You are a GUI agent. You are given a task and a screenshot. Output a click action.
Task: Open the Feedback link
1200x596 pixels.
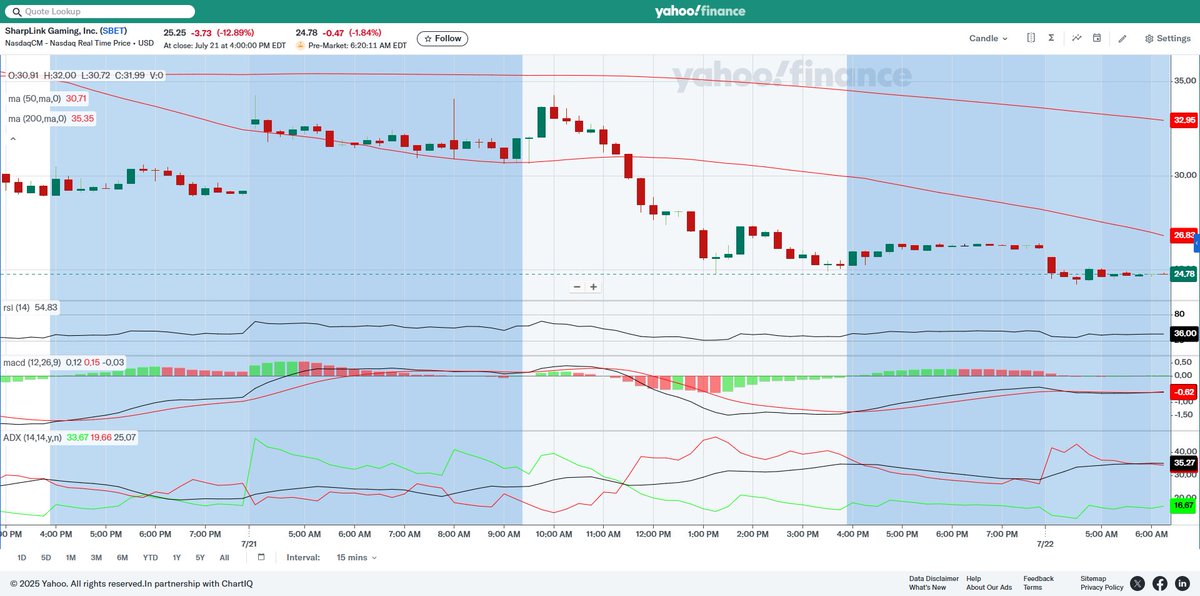(1038, 578)
